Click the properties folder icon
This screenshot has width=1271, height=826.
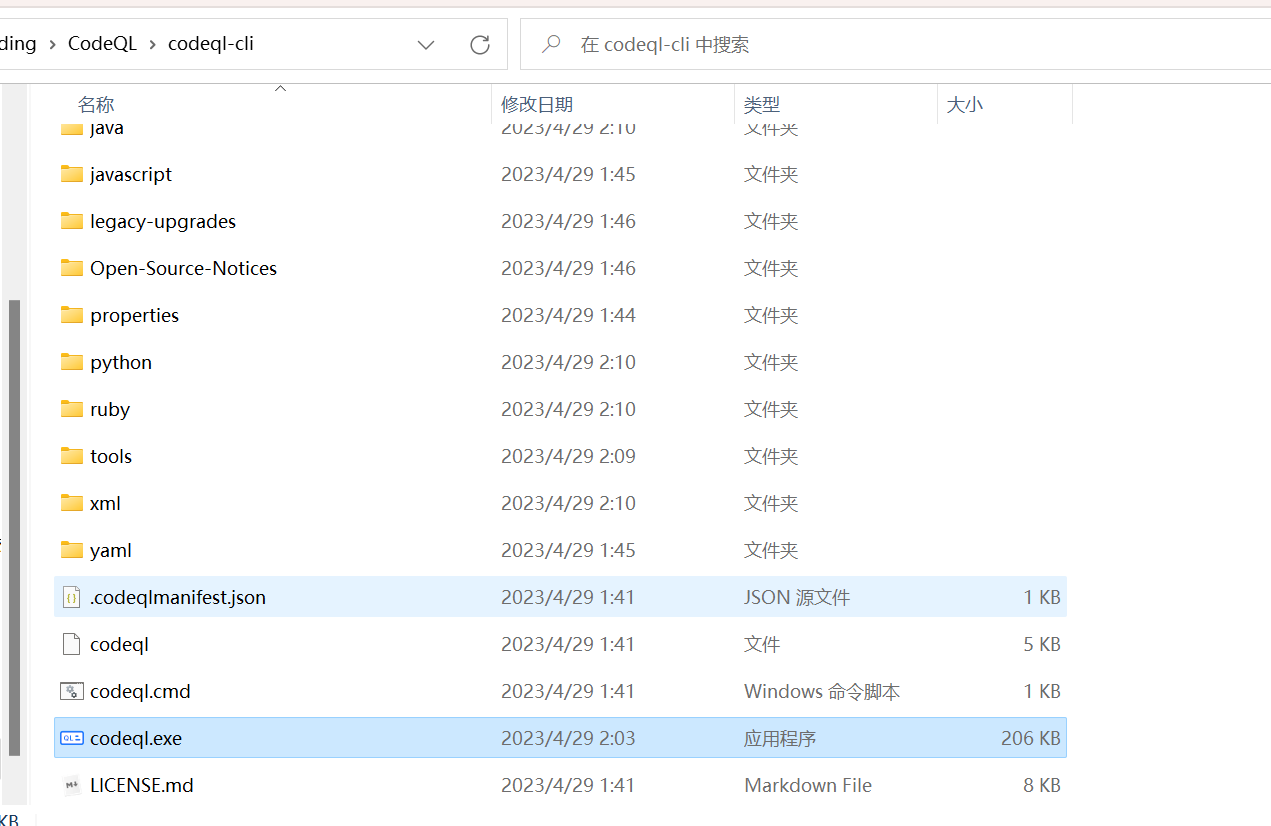pos(71,315)
